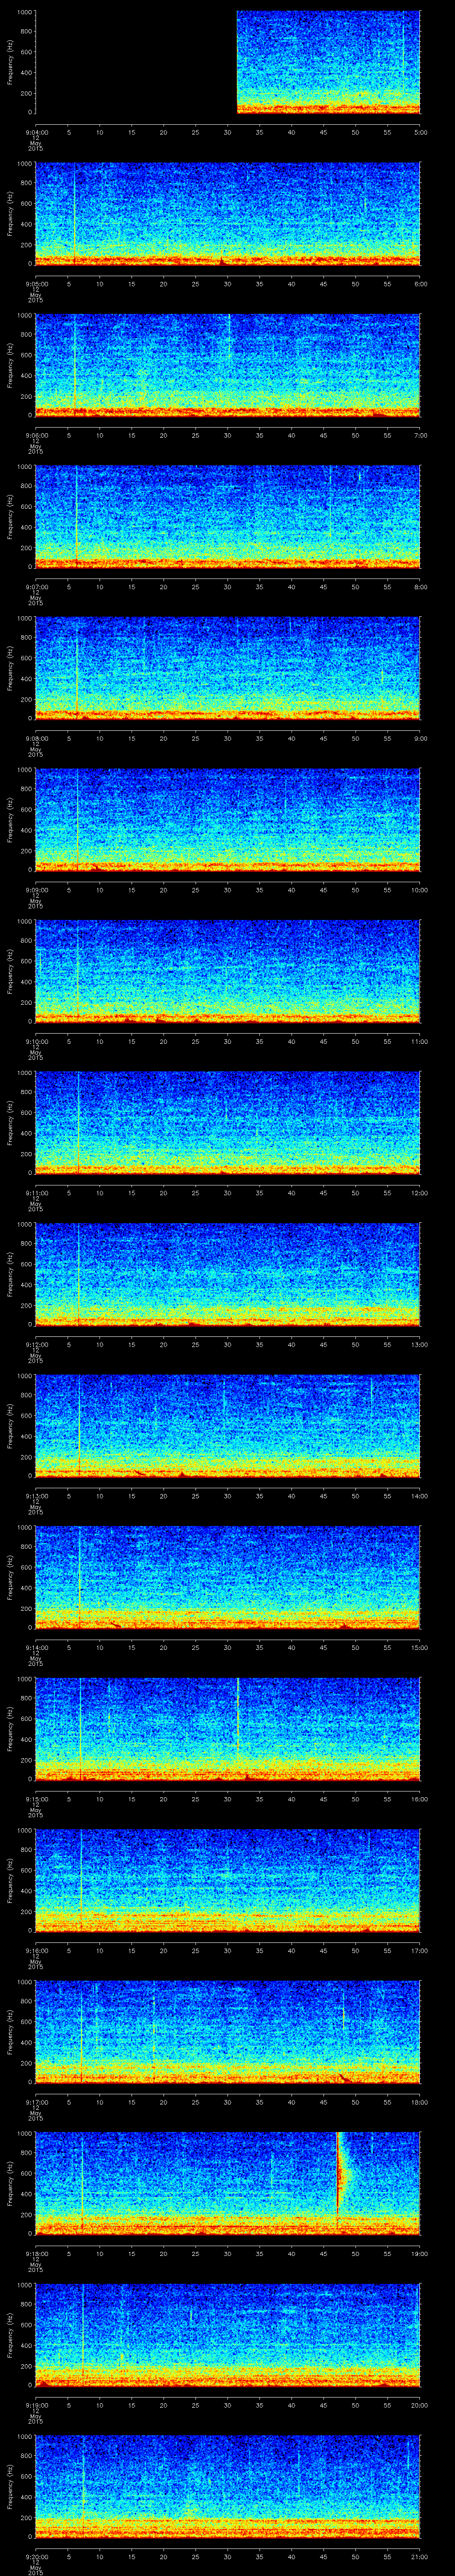This screenshot has width=455, height=2576.
Task: Click the 21:00 end time label
Action: pos(419,2557)
